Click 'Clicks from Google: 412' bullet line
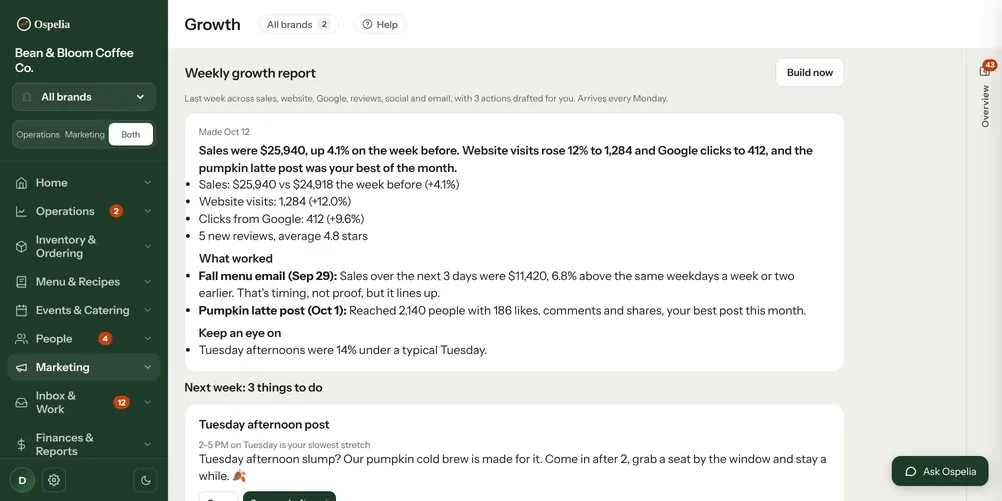Viewport: 1002px width, 501px height. click(281, 219)
